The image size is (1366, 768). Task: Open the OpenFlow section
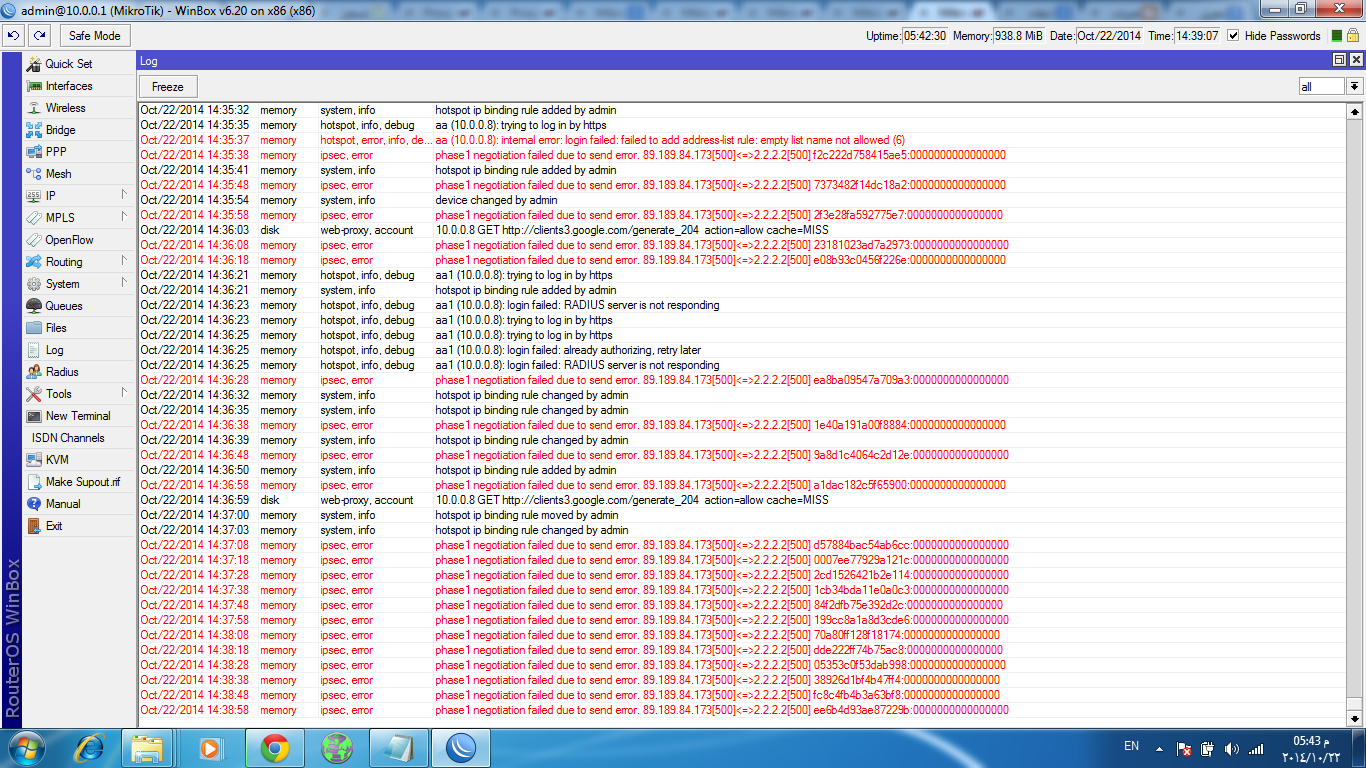[x=79, y=240]
